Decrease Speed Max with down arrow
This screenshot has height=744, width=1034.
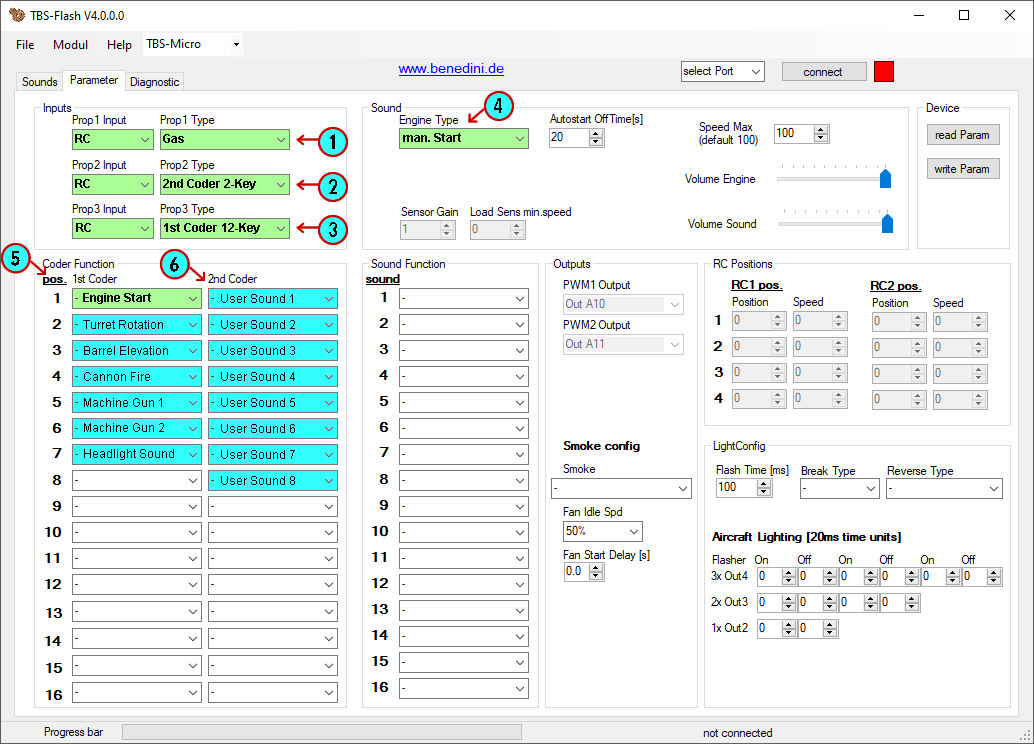(x=821, y=138)
